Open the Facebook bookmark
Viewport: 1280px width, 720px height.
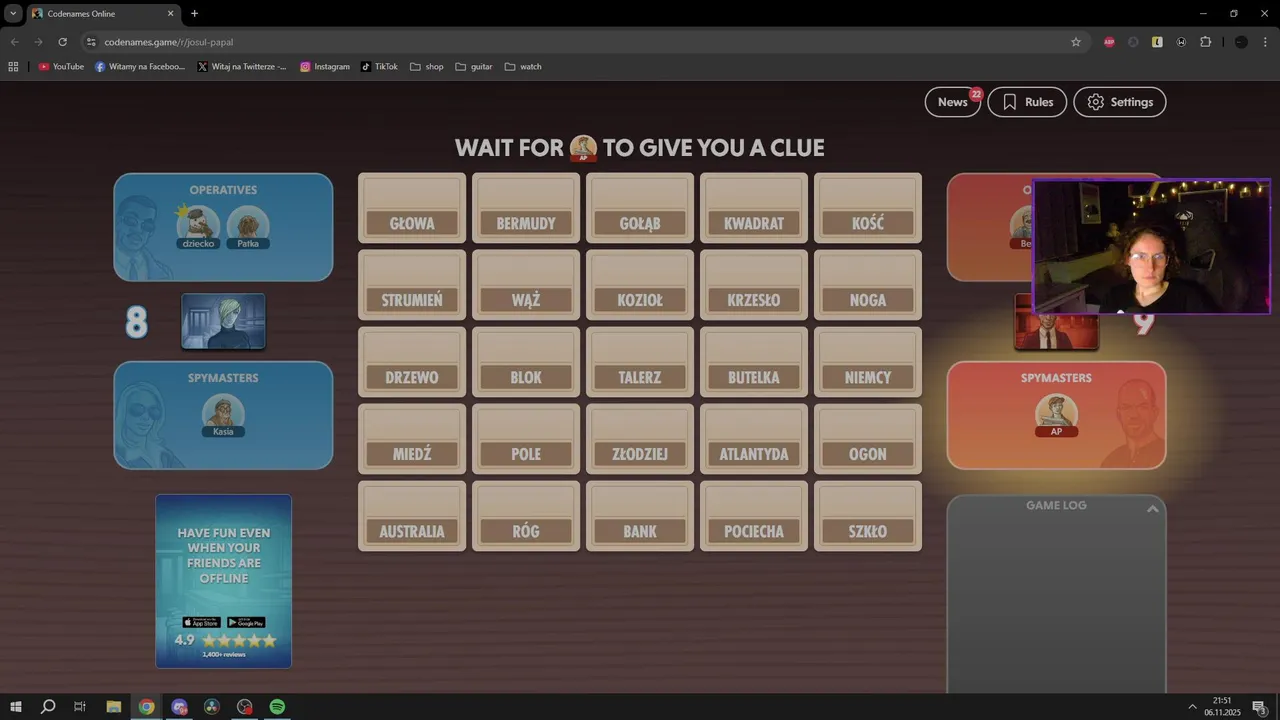(x=140, y=67)
